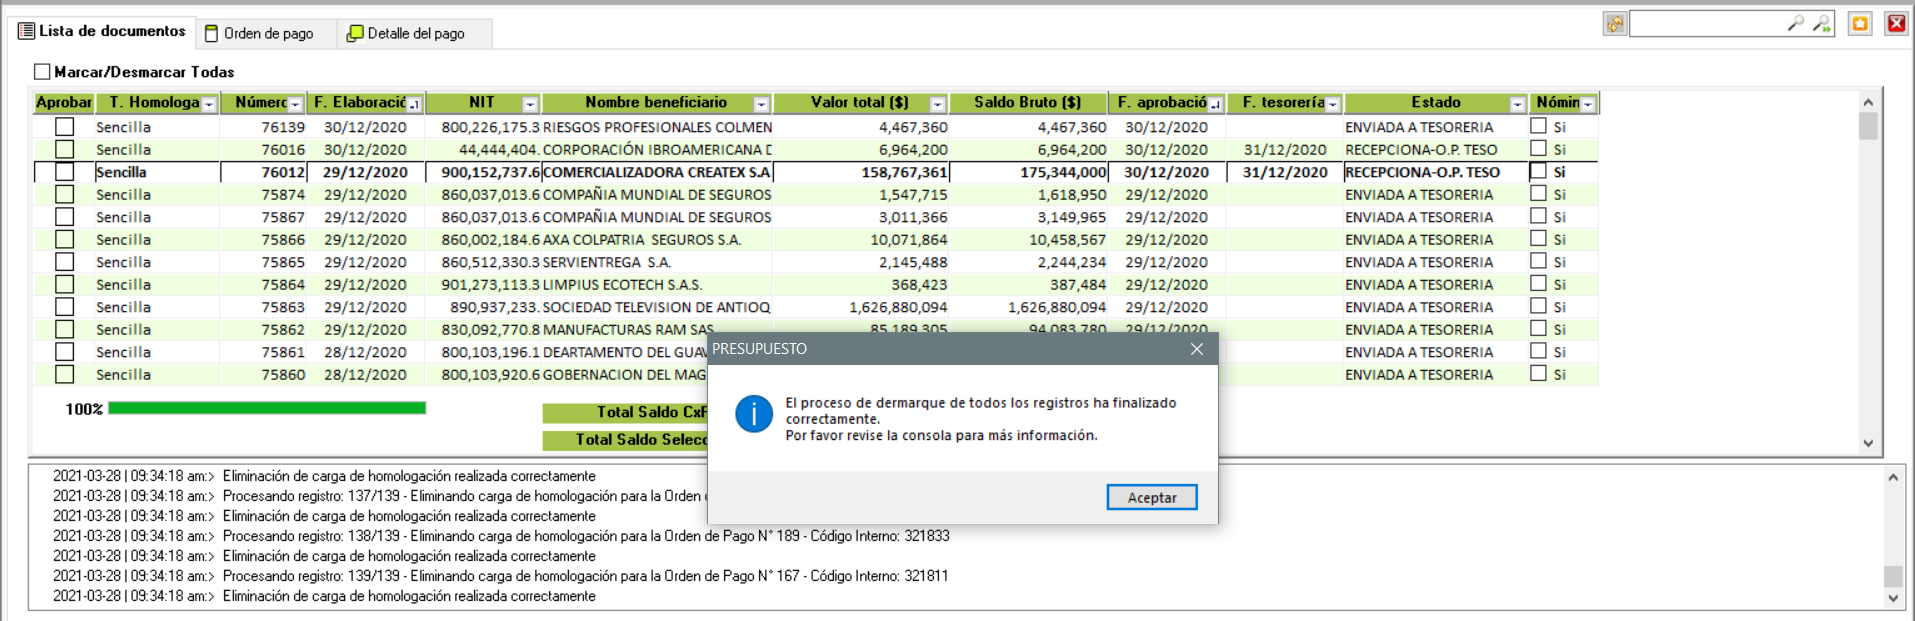Expand the Estado column filter dropdown
The width and height of the screenshot is (1915, 621).
[1517, 104]
